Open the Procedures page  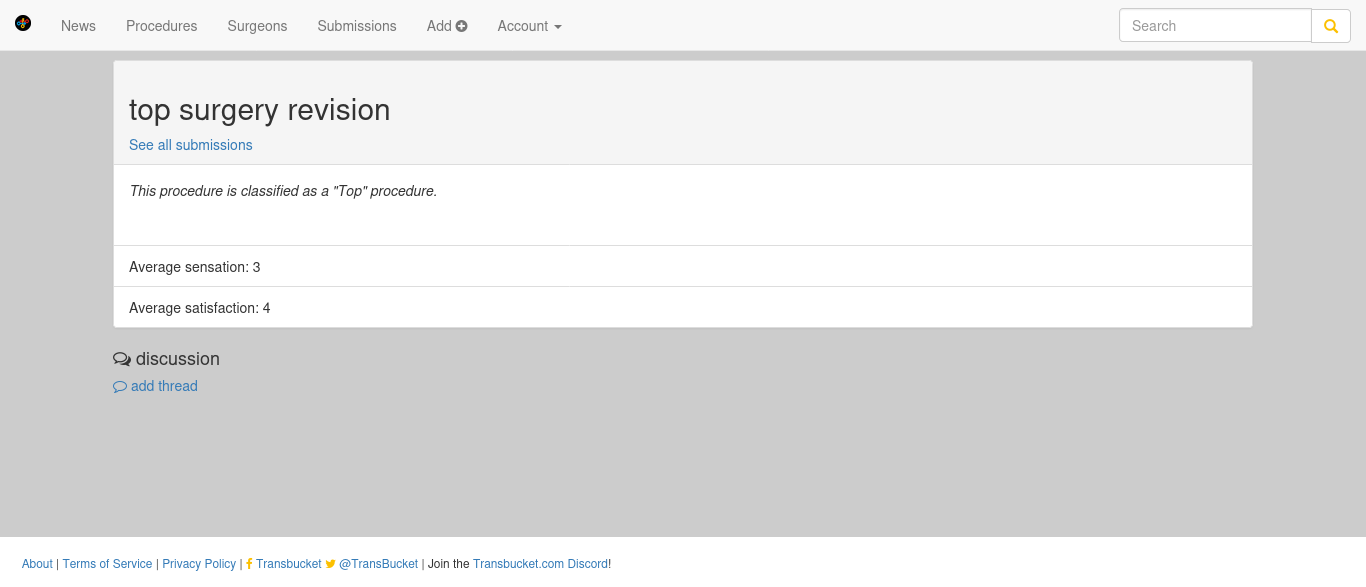161,26
